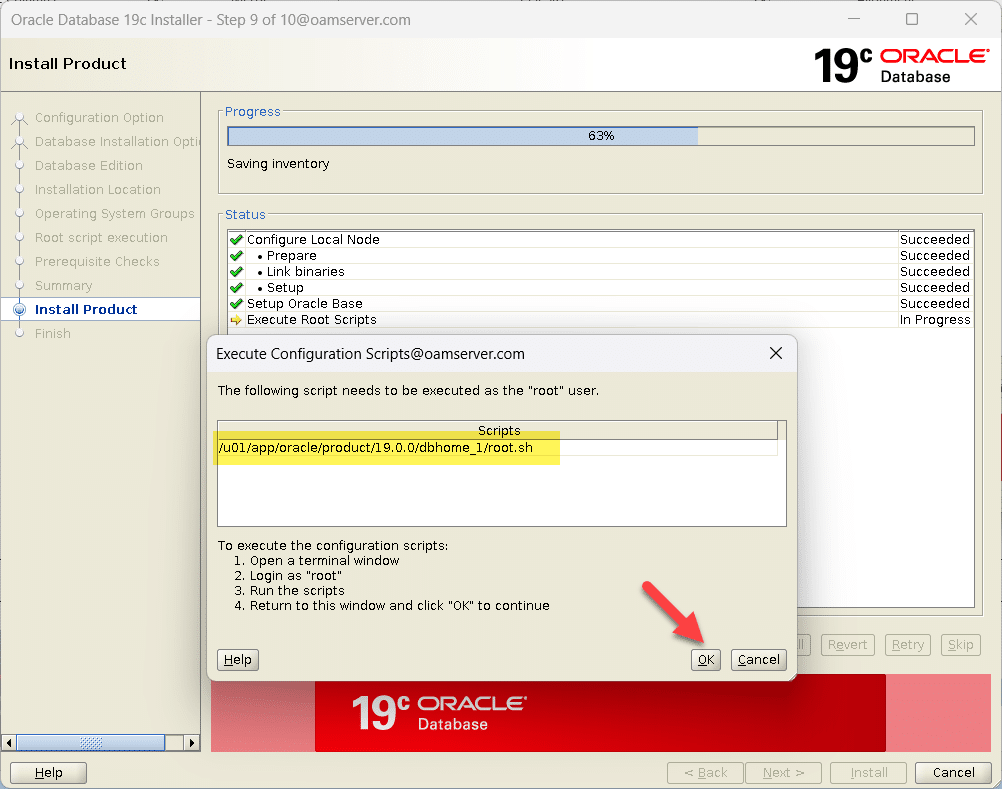Open Help in the scripts dialog

[x=238, y=659]
